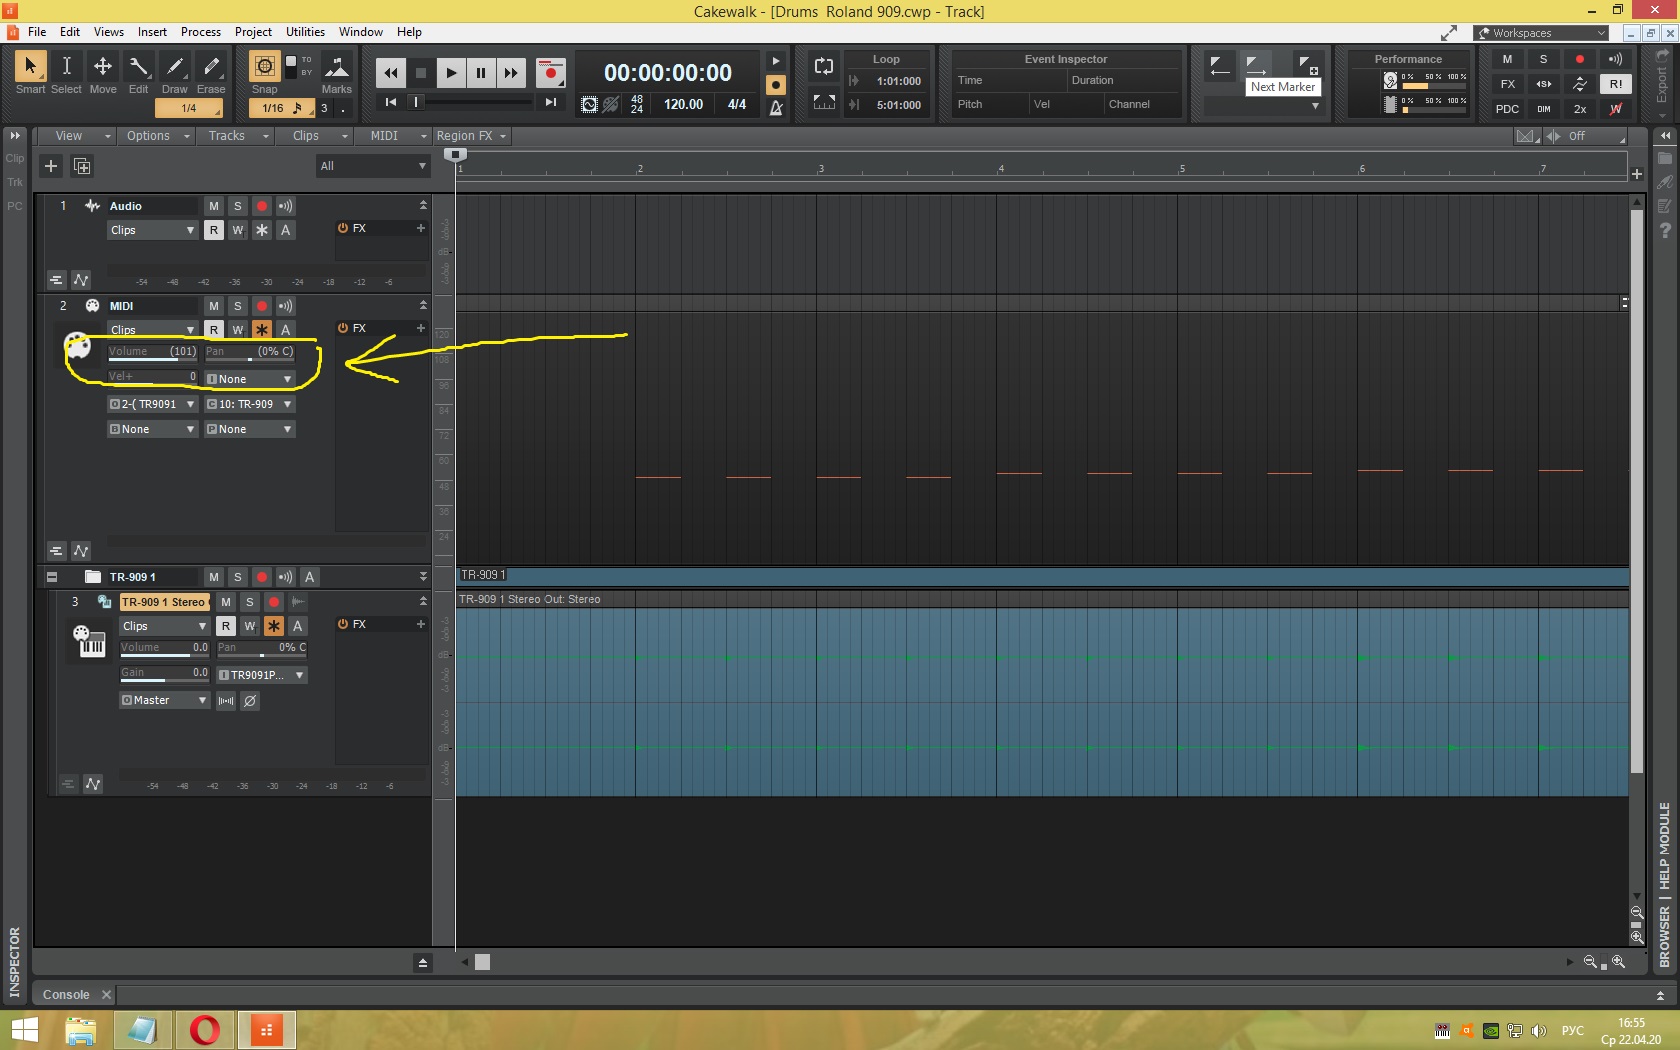Toggle automation read on Audio track

point(214,230)
